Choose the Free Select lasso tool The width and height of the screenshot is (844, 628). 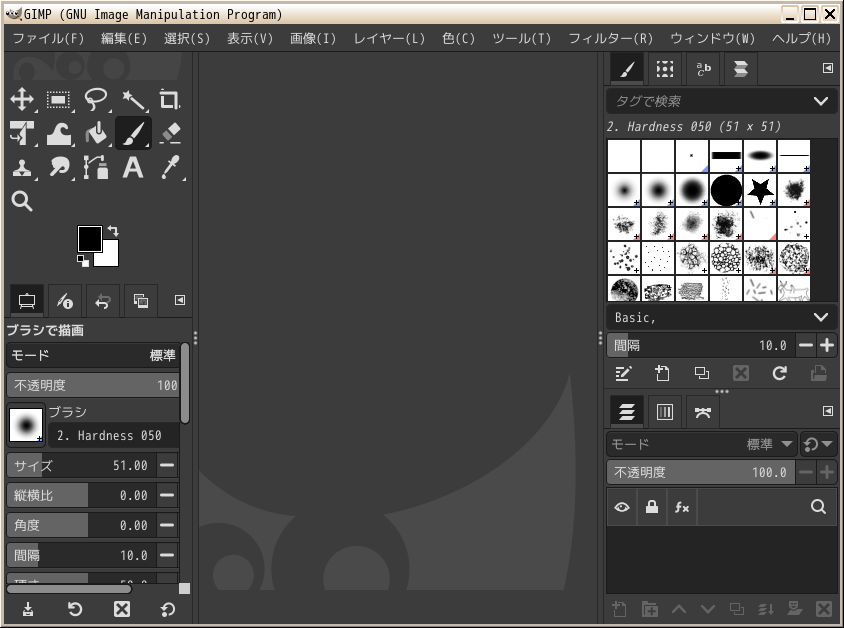coord(96,99)
